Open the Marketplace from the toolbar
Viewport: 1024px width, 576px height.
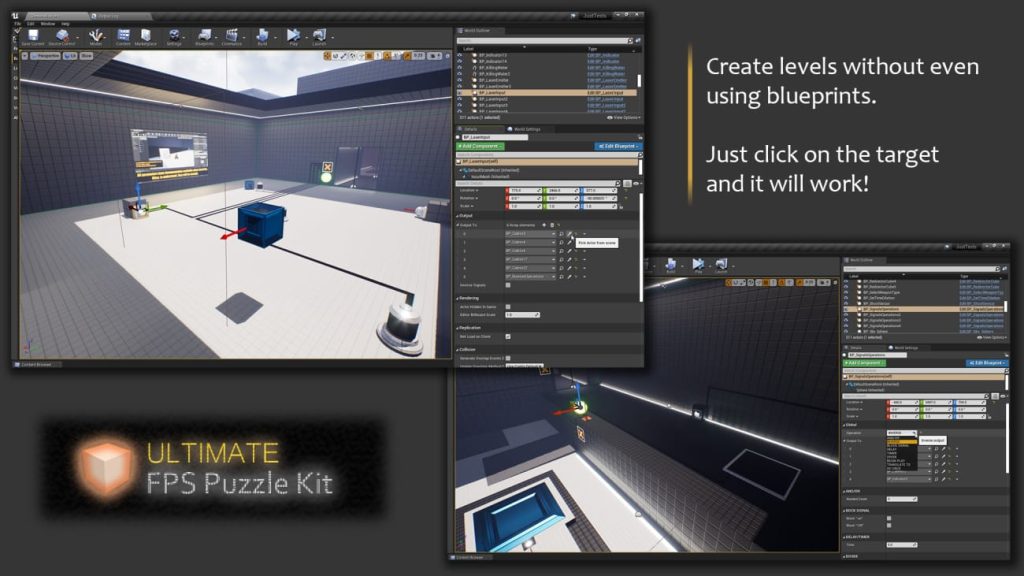(146, 37)
